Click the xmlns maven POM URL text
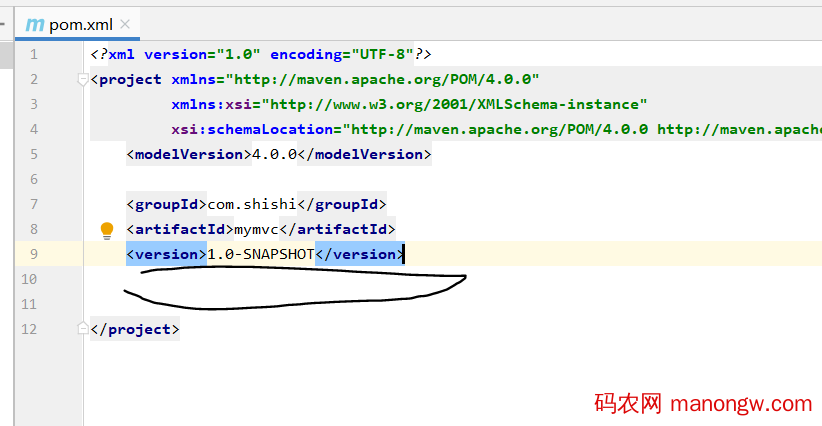Viewport: 822px width, 426px height. tap(386, 80)
